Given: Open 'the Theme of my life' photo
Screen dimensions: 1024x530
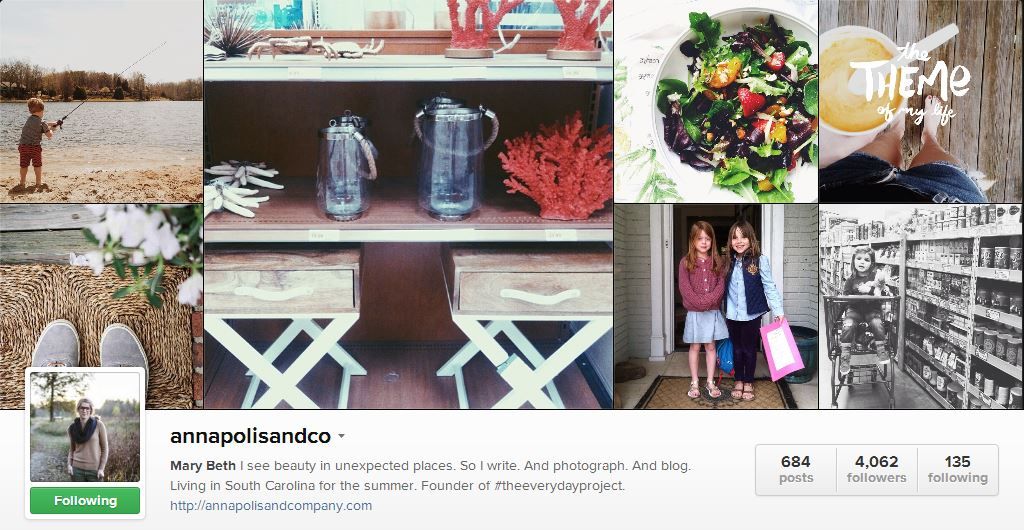Looking at the screenshot, I should [x=921, y=101].
